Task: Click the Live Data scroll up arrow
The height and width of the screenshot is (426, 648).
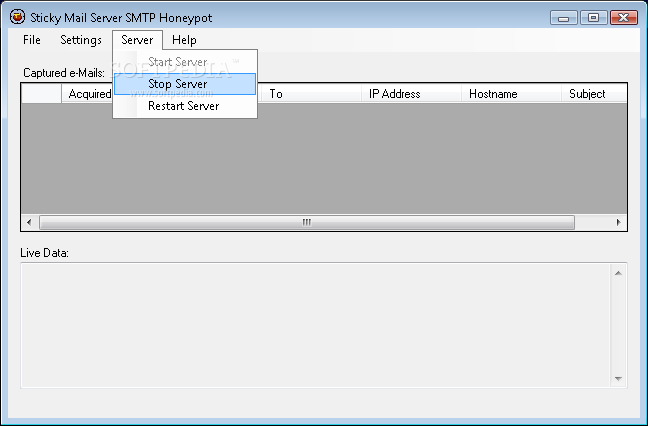Action: click(x=618, y=273)
